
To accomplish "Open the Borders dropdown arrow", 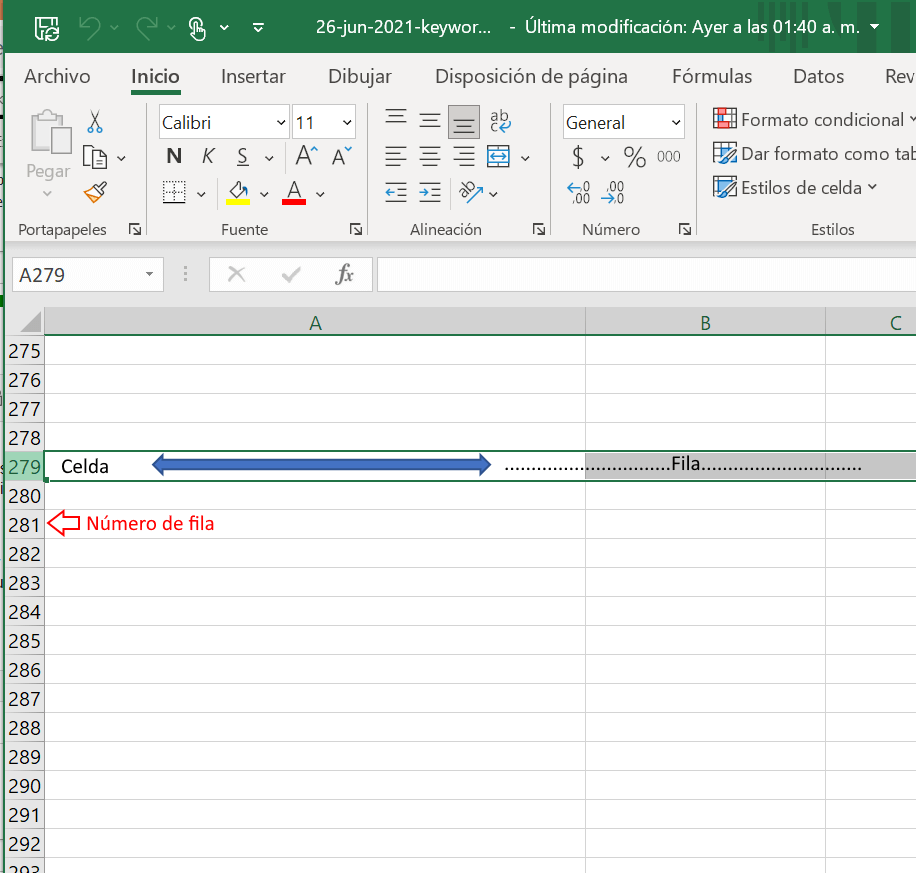I will (x=201, y=194).
